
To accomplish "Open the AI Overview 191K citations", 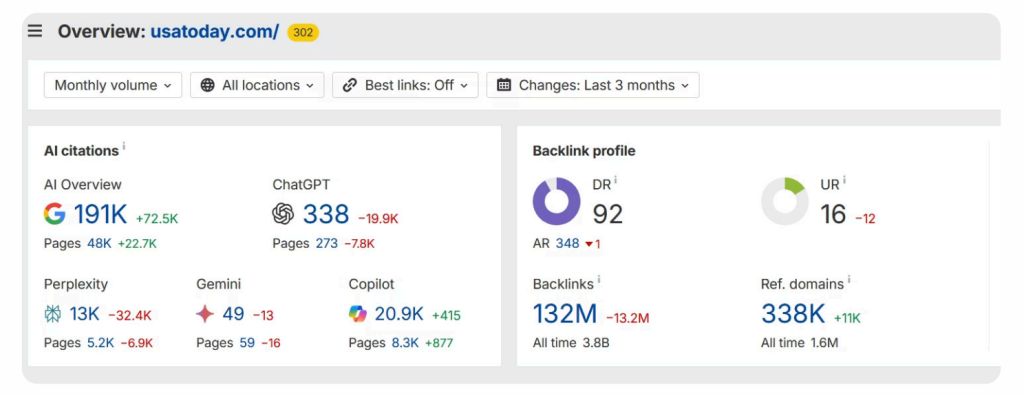I will 101,214.
